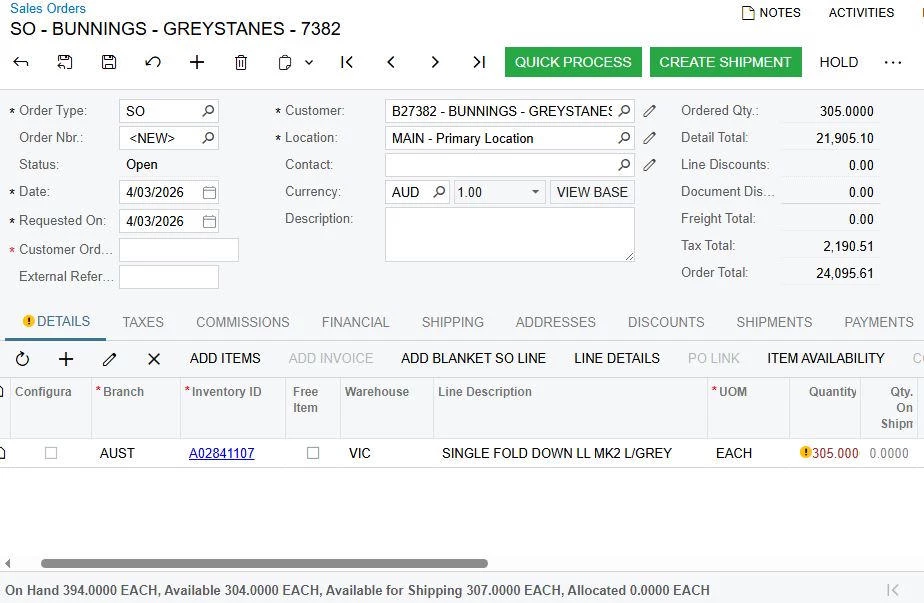This screenshot has width=924, height=603.
Task: Open ITEM AVAILABILITY
Action: click(x=826, y=358)
